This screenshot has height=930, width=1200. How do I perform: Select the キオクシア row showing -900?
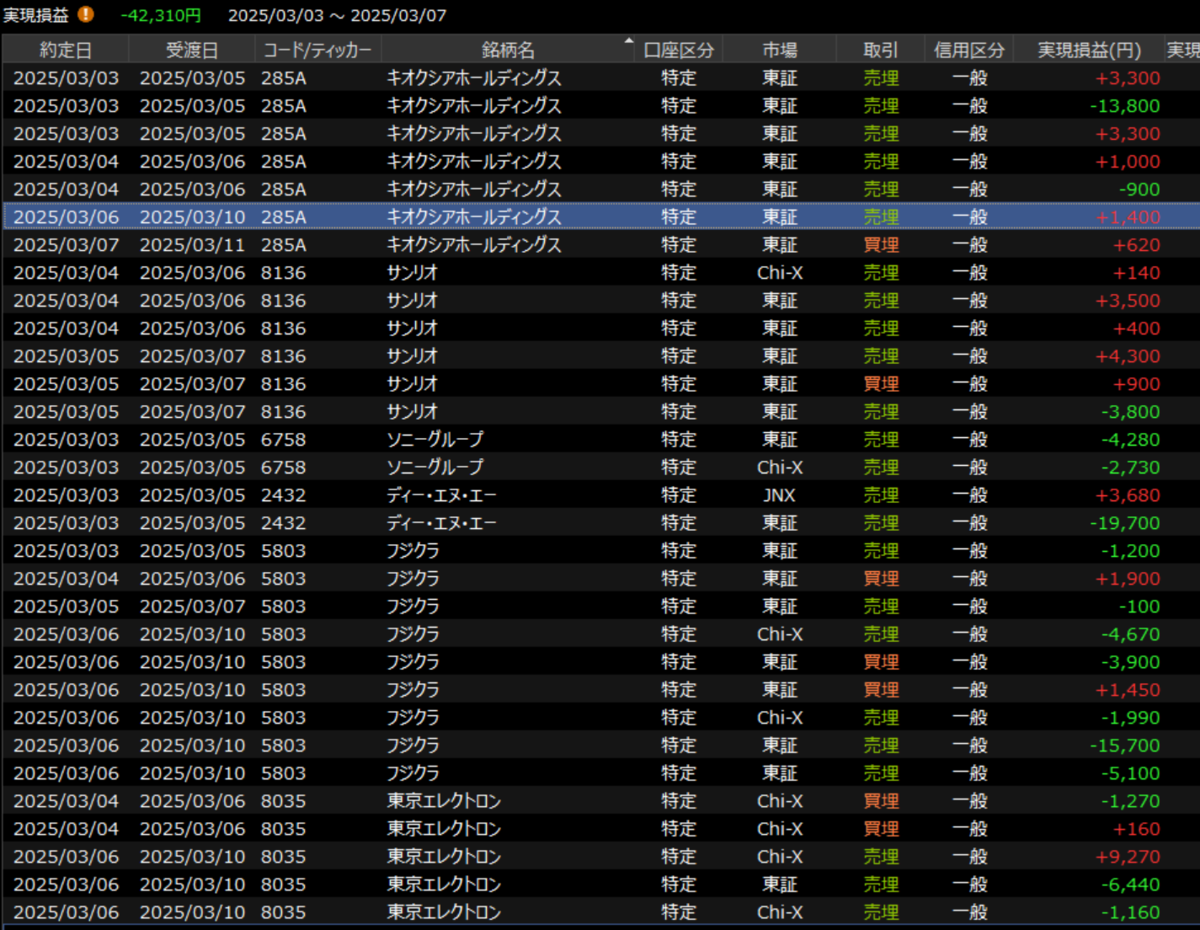pos(600,189)
